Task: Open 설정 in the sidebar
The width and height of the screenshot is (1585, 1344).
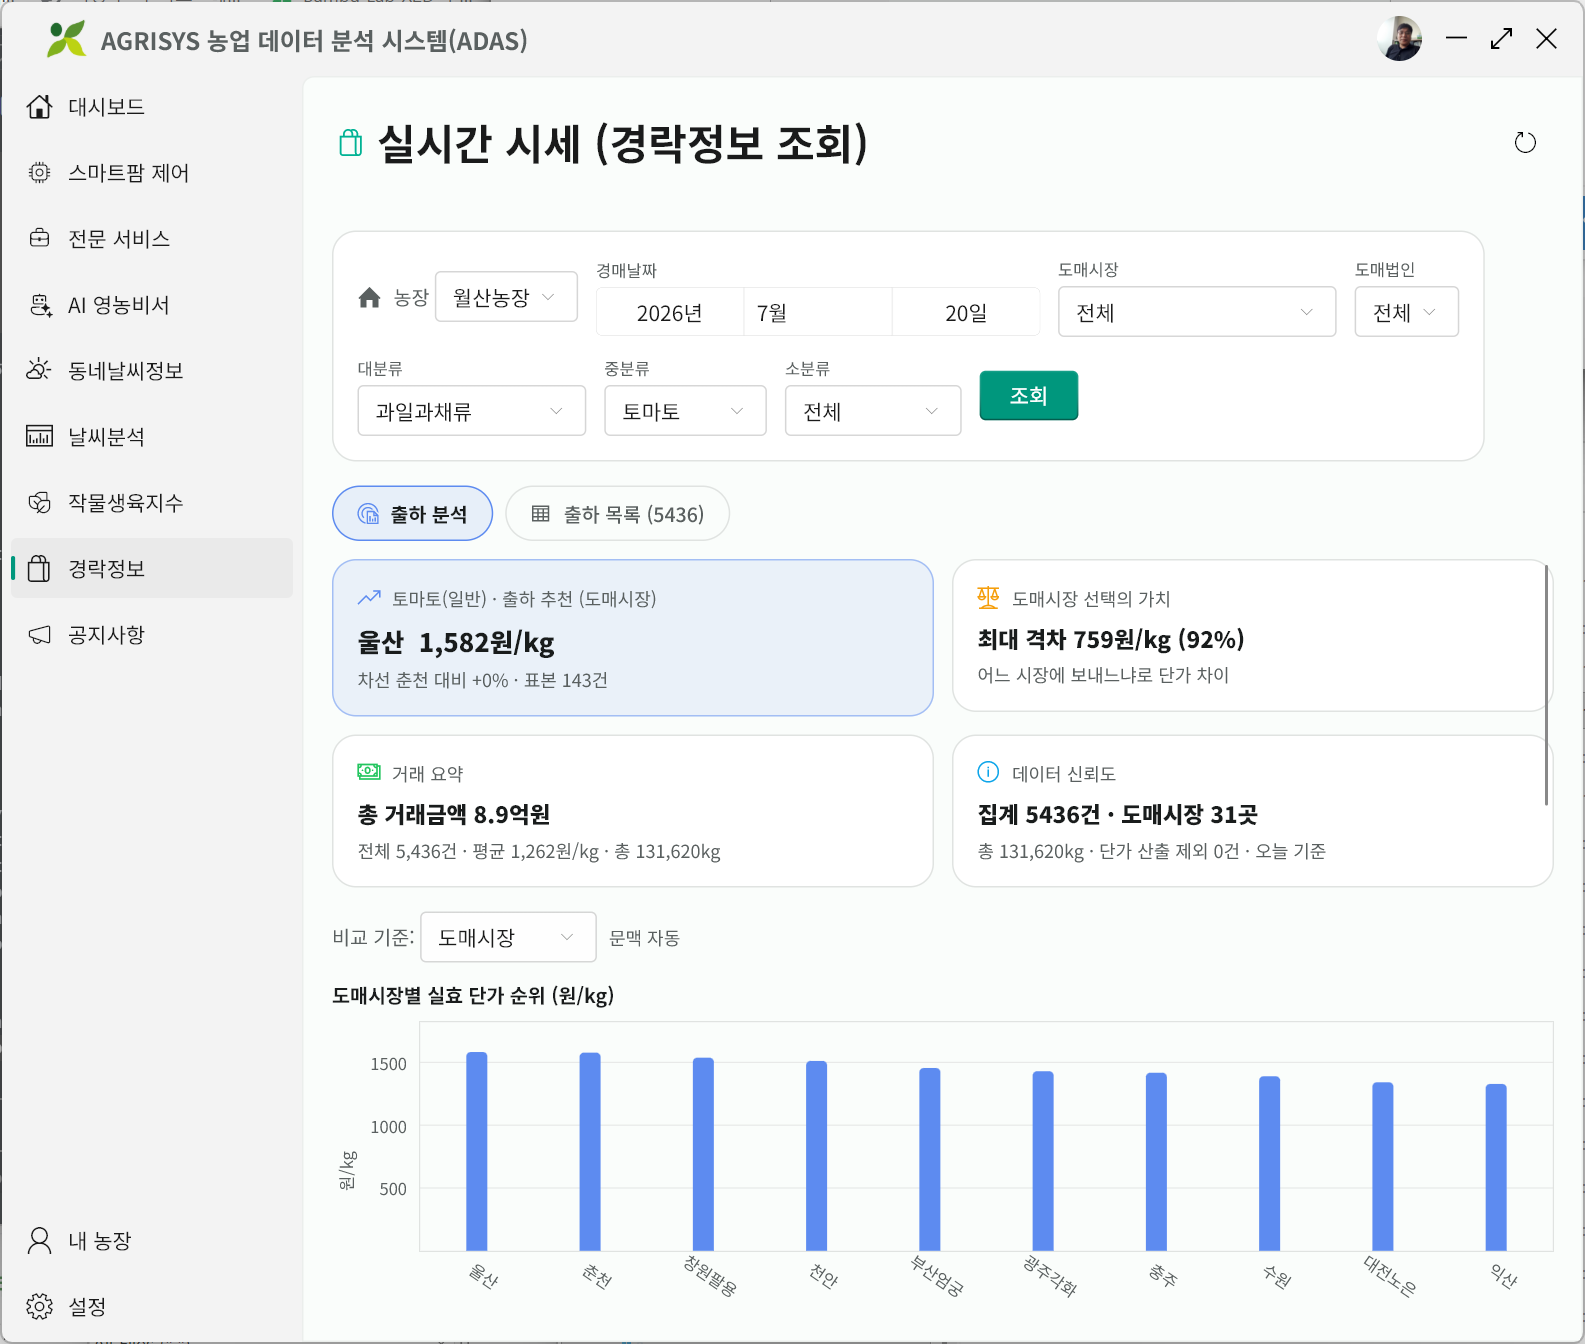Action: (x=152, y=1307)
